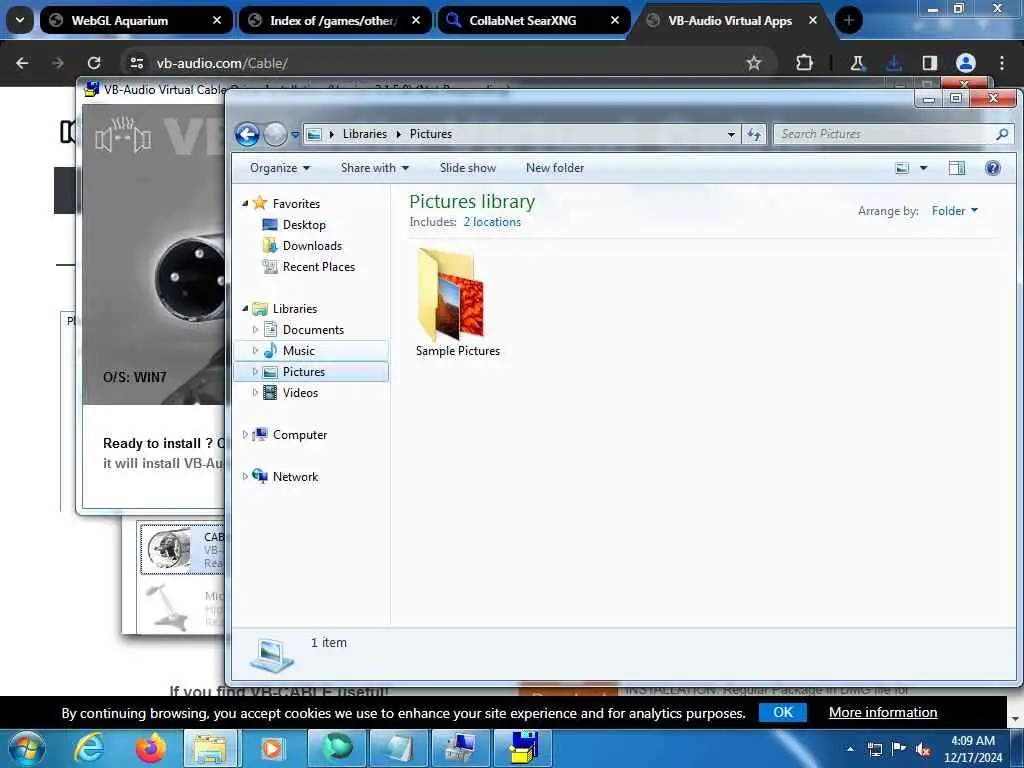Click the change view icon in Explorer
The image size is (1024, 768).
[x=902, y=168]
